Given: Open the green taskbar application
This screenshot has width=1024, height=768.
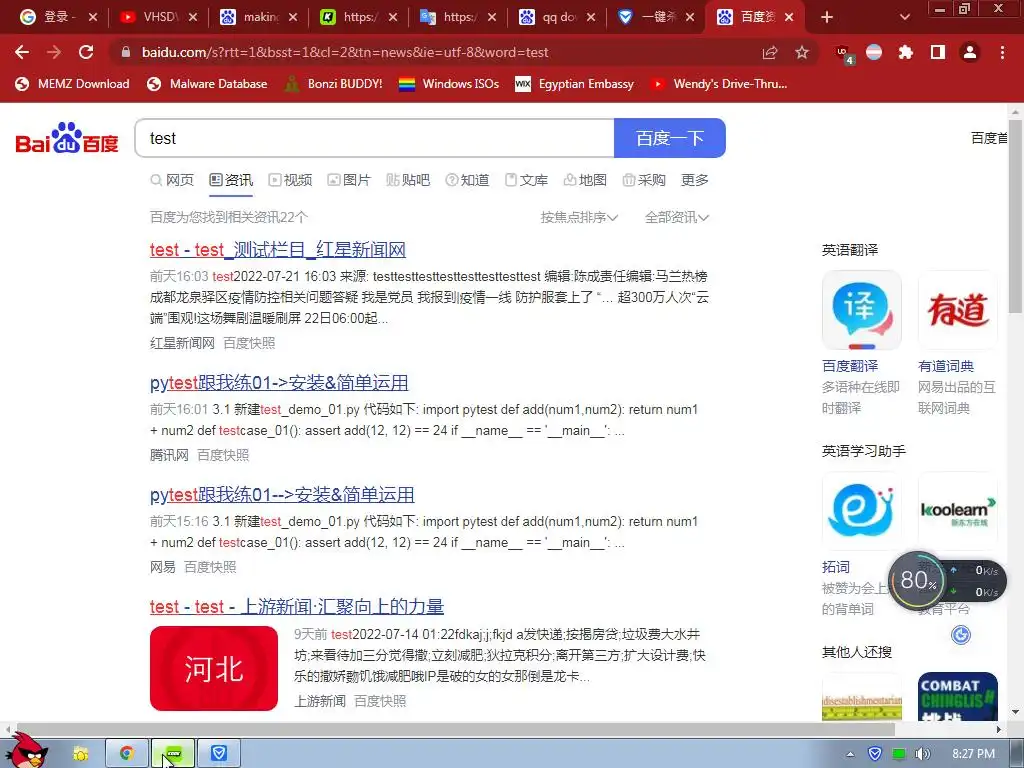Looking at the screenshot, I should click(173, 754).
